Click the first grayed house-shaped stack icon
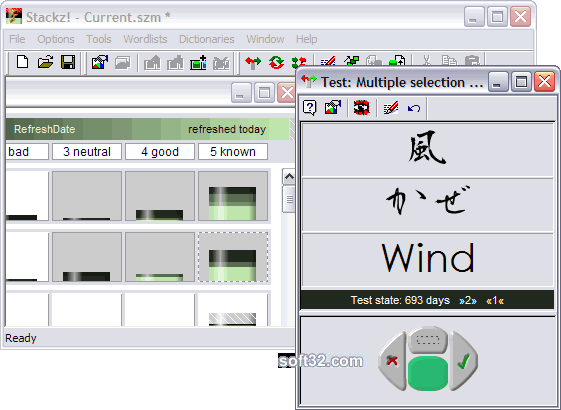 (152, 63)
